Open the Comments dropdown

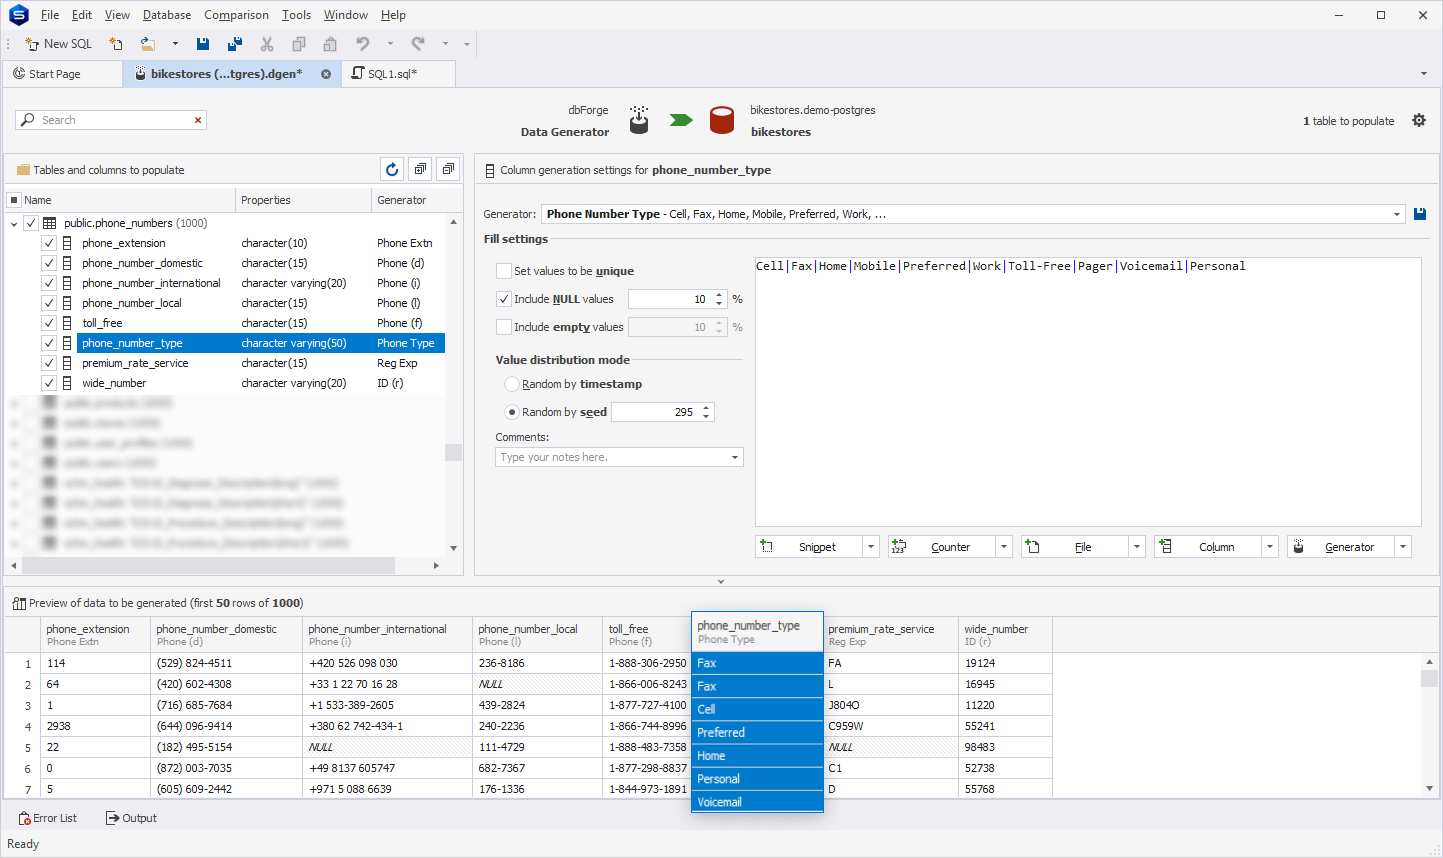735,457
